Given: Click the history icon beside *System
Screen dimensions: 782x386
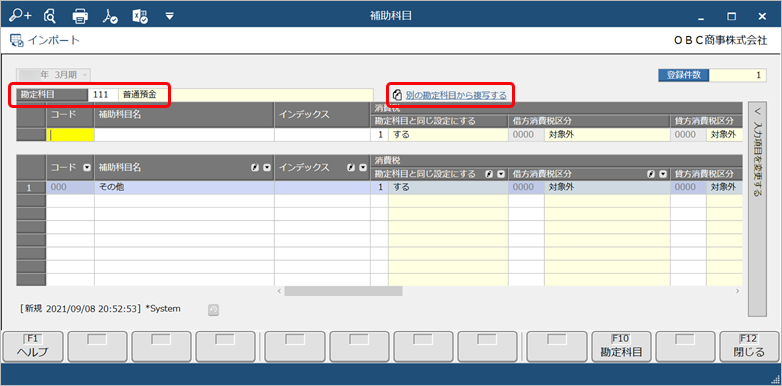Looking at the screenshot, I should [213, 310].
